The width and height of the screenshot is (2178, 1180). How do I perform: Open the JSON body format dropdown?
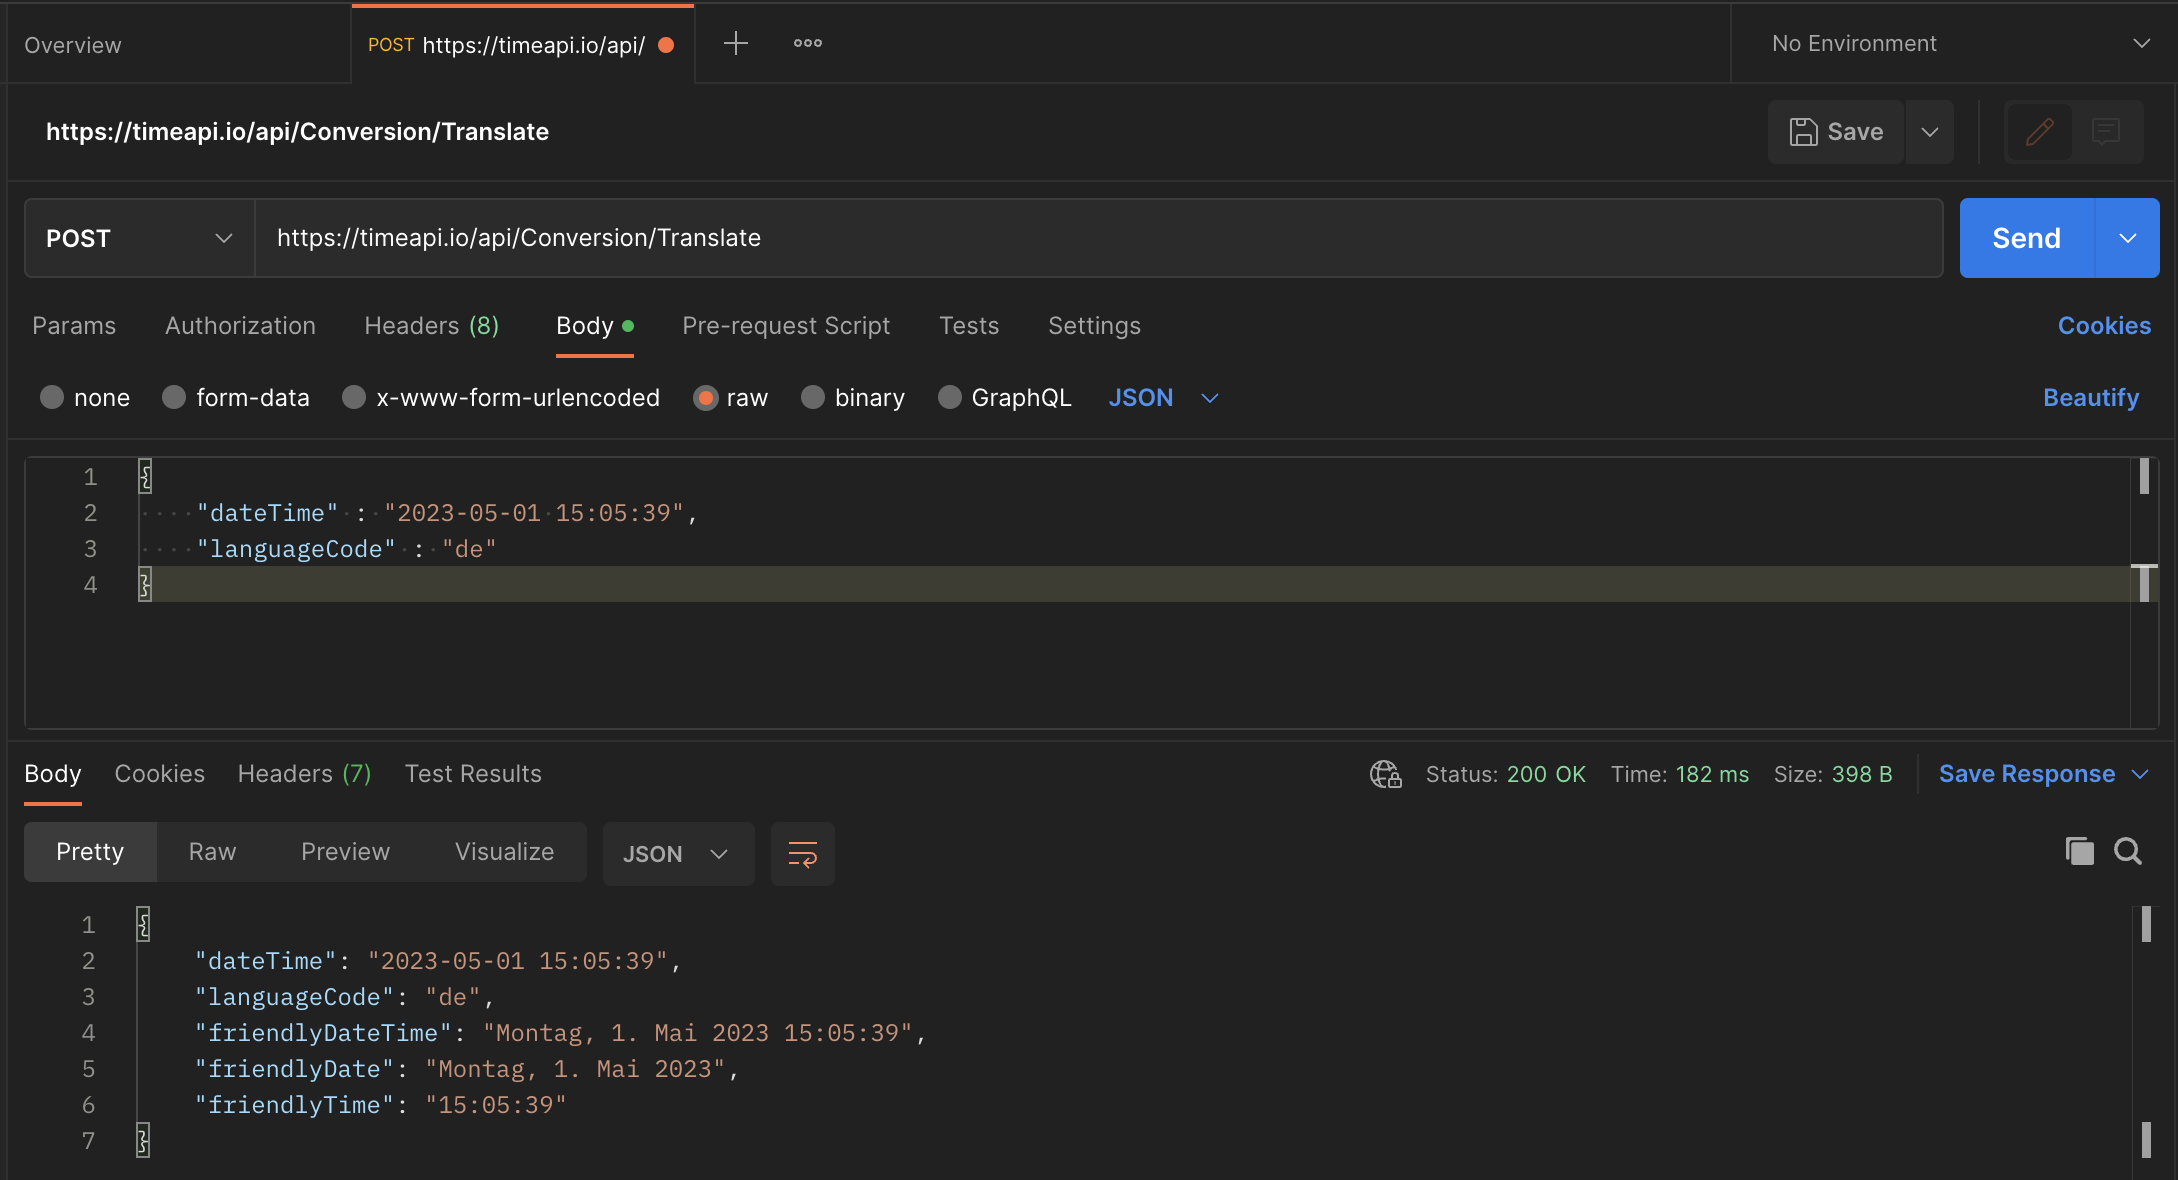pos(1163,397)
